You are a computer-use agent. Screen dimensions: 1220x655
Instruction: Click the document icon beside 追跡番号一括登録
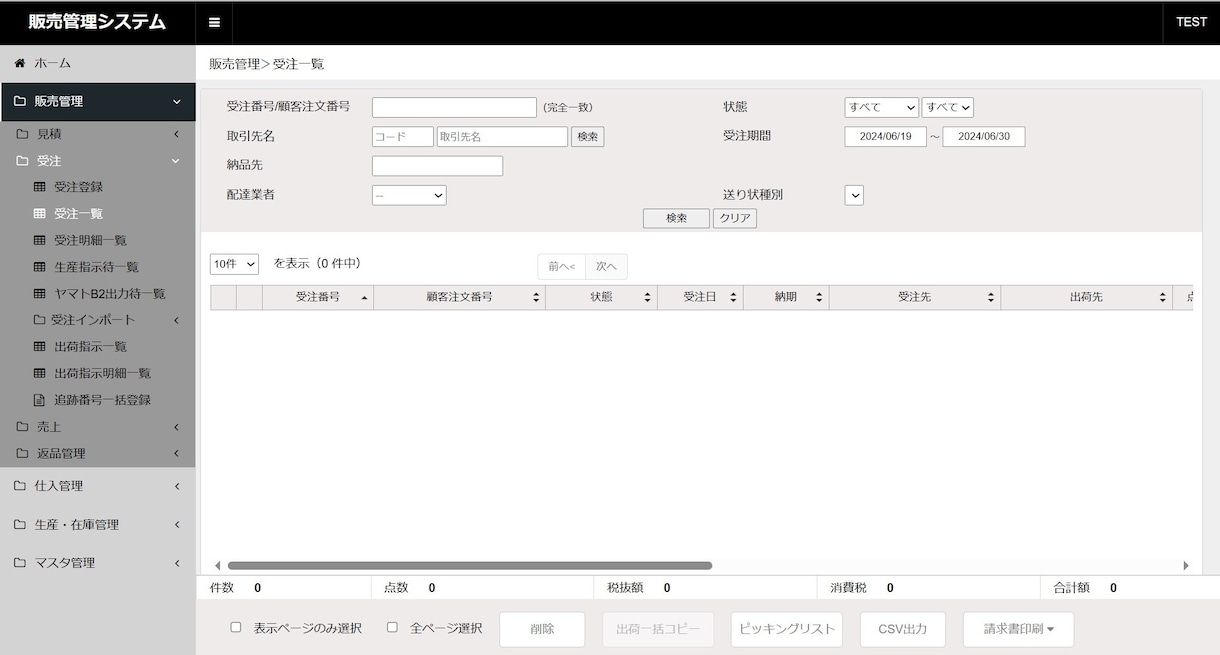click(x=40, y=400)
